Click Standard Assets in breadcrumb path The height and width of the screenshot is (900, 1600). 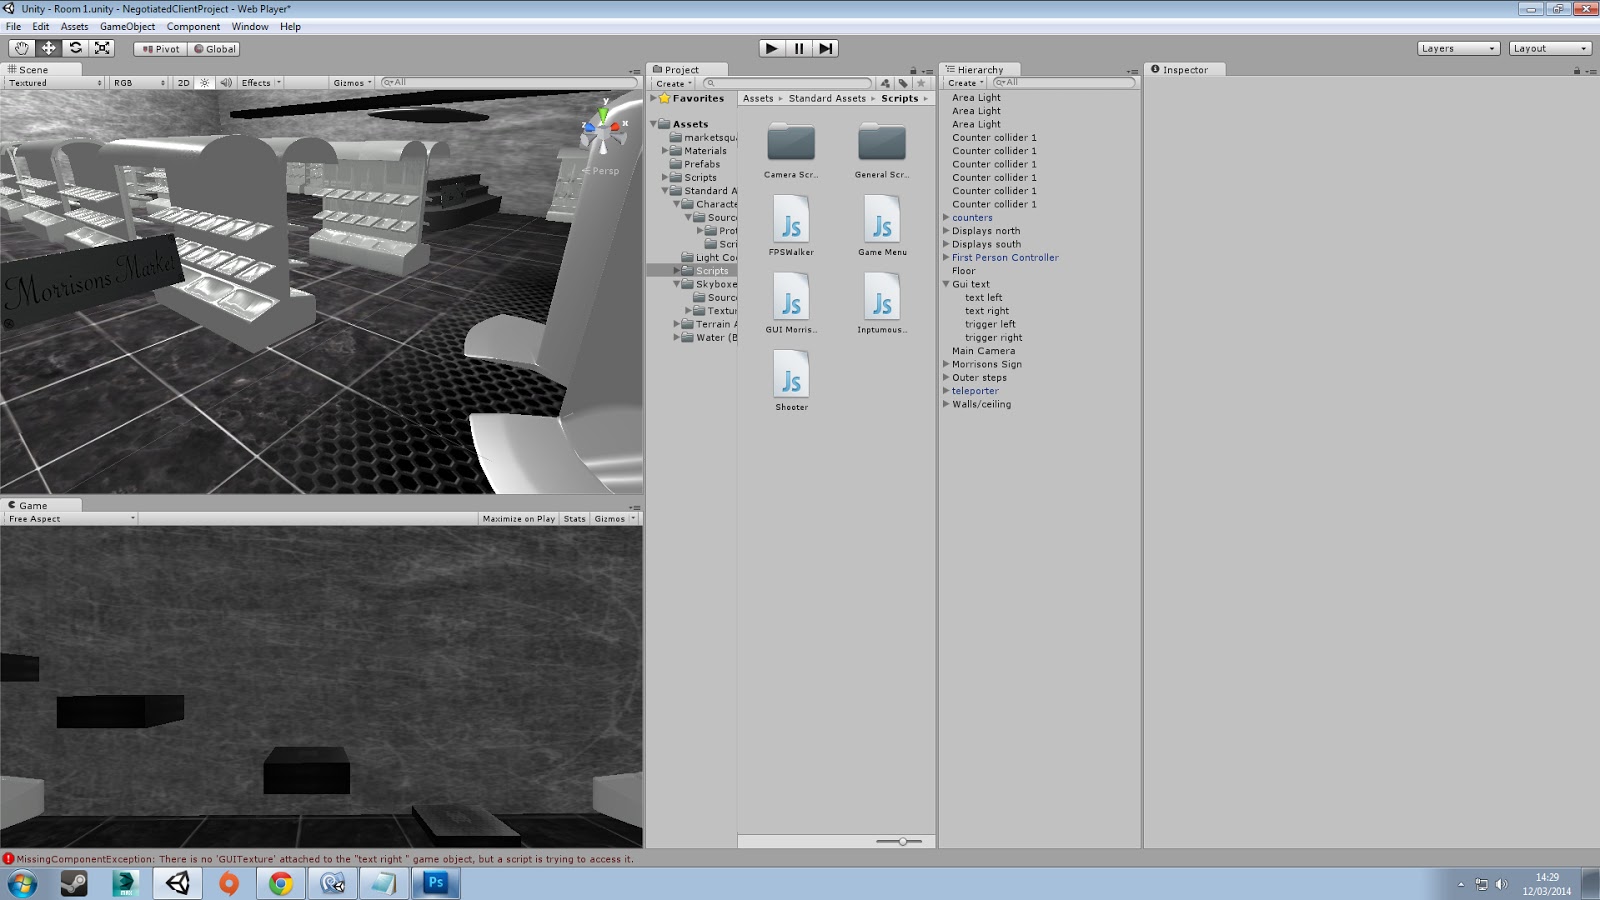(827, 99)
